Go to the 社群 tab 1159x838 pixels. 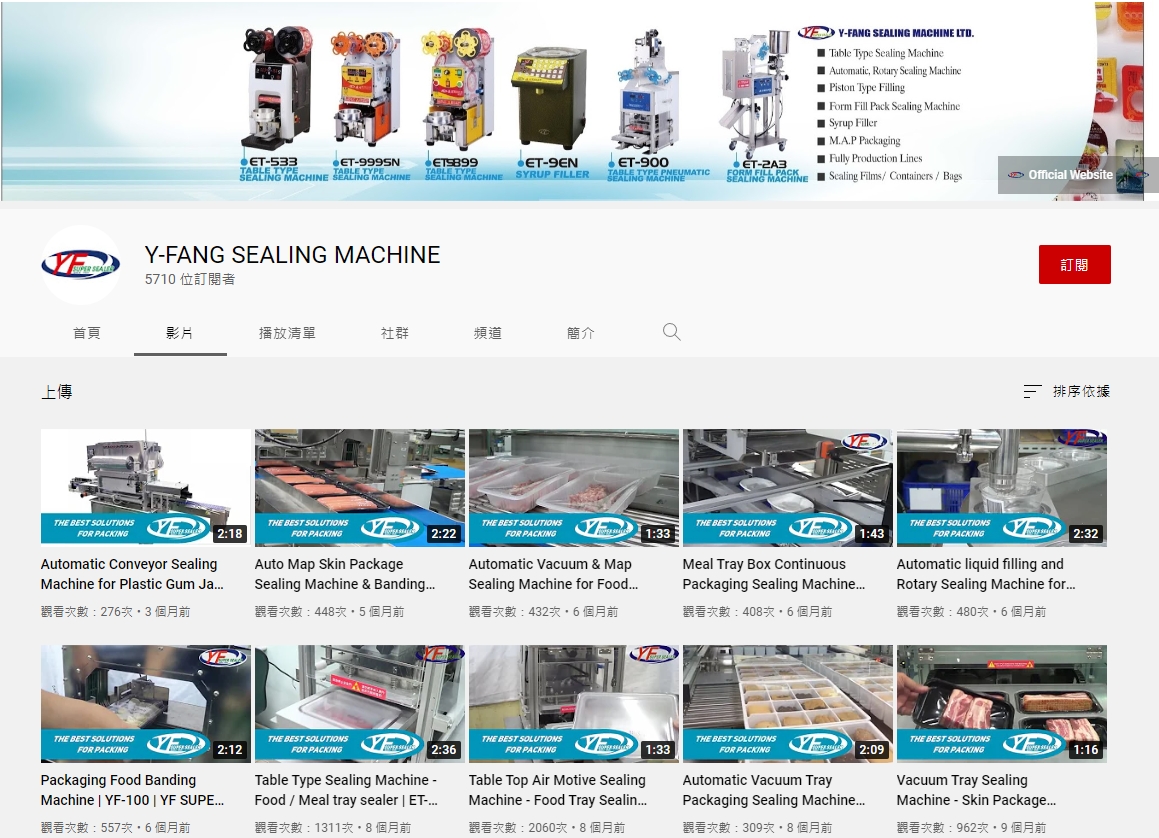(395, 333)
